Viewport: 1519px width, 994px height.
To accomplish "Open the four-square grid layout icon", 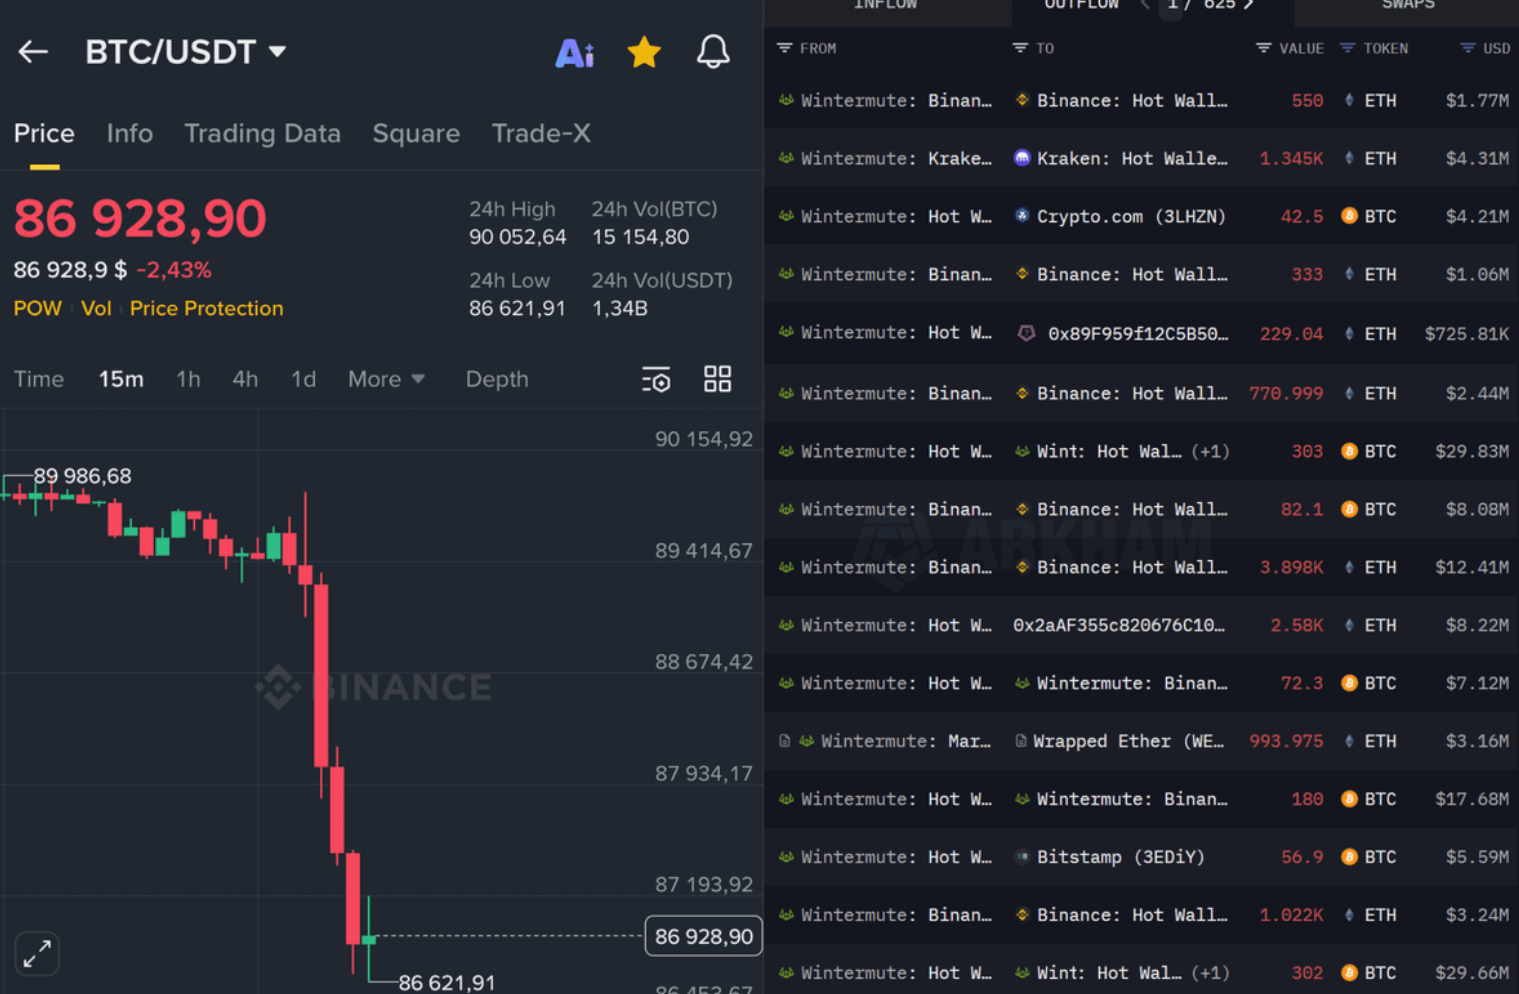I will pyautogui.click(x=717, y=378).
